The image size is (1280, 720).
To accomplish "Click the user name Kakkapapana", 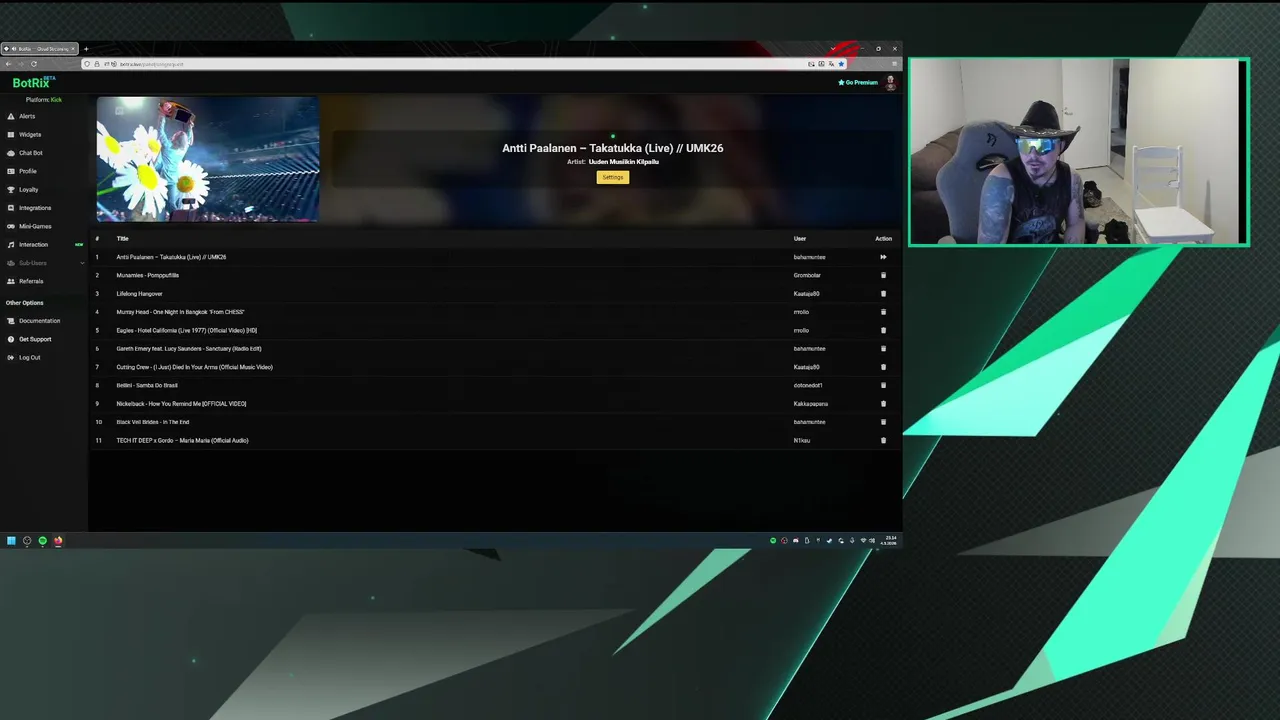I will pos(811,404).
